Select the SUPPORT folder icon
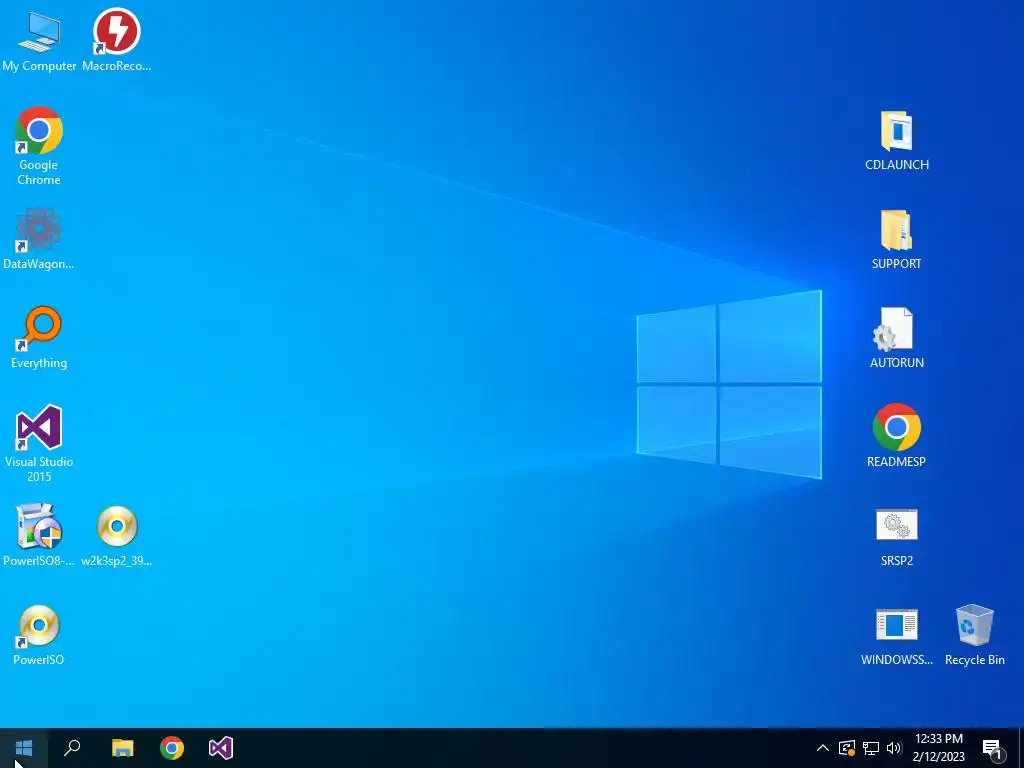The height and width of the screenshot is (768, 1024). 897,240
